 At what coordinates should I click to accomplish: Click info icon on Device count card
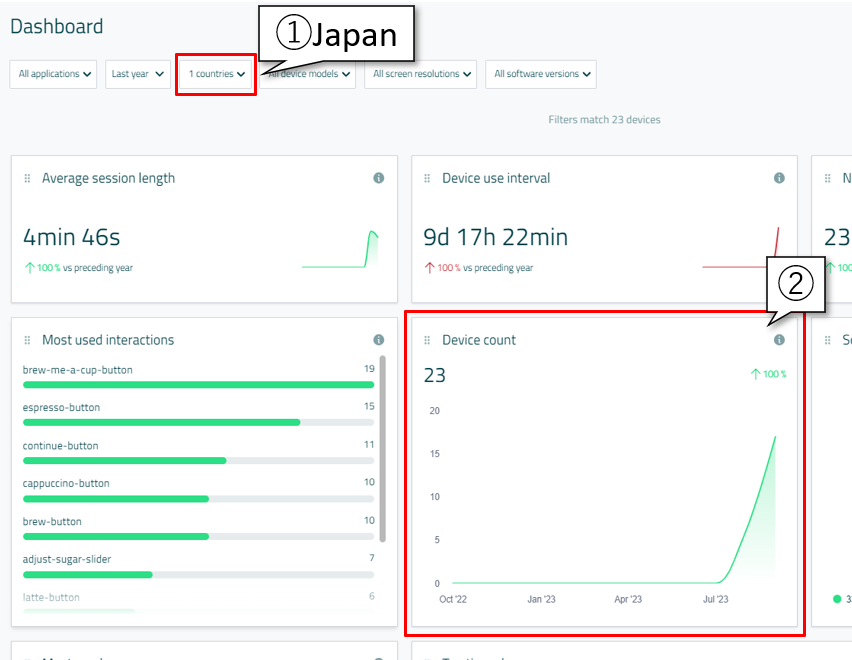click(779, 340)
